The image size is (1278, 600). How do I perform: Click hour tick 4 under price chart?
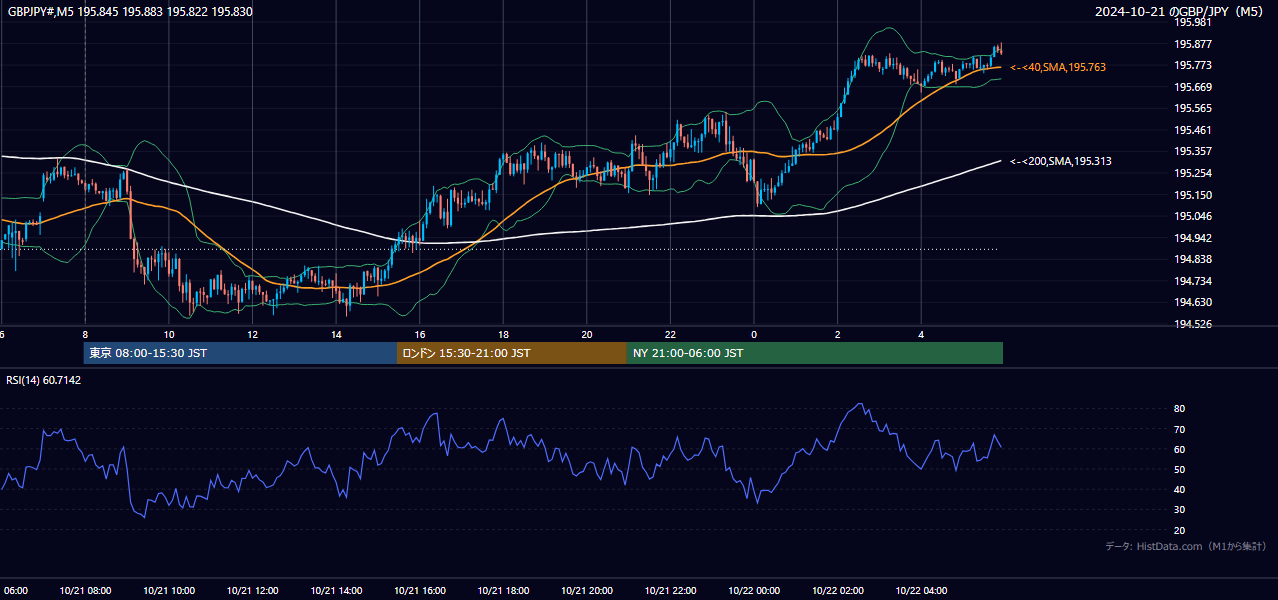(921, 335)
